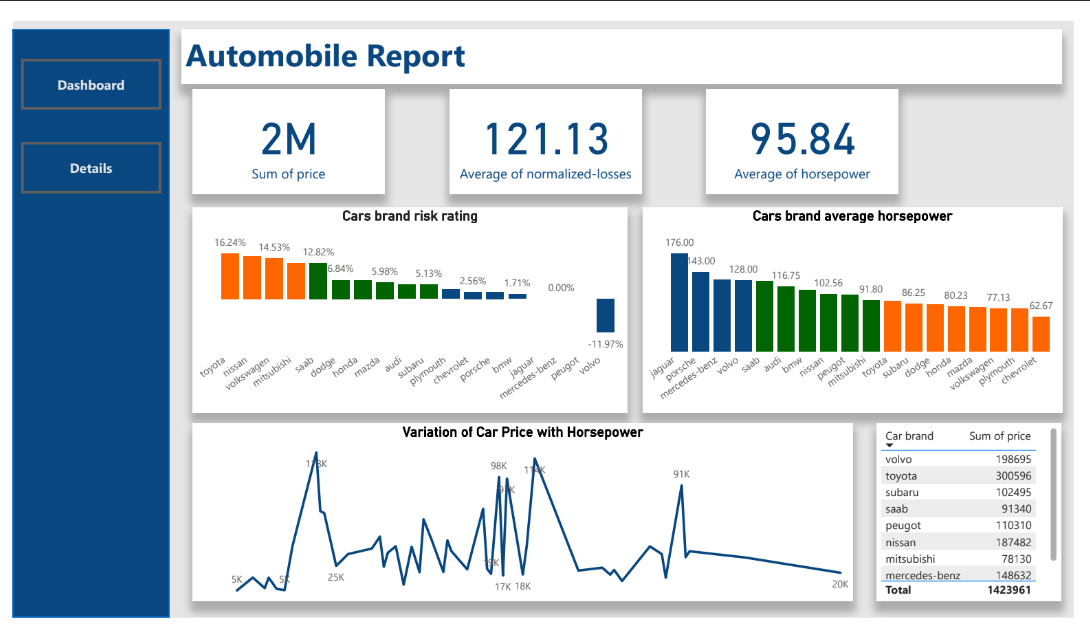The image size is (1090, 634).
Task: Click the Average of horsepower card
Action: point(802,142)
